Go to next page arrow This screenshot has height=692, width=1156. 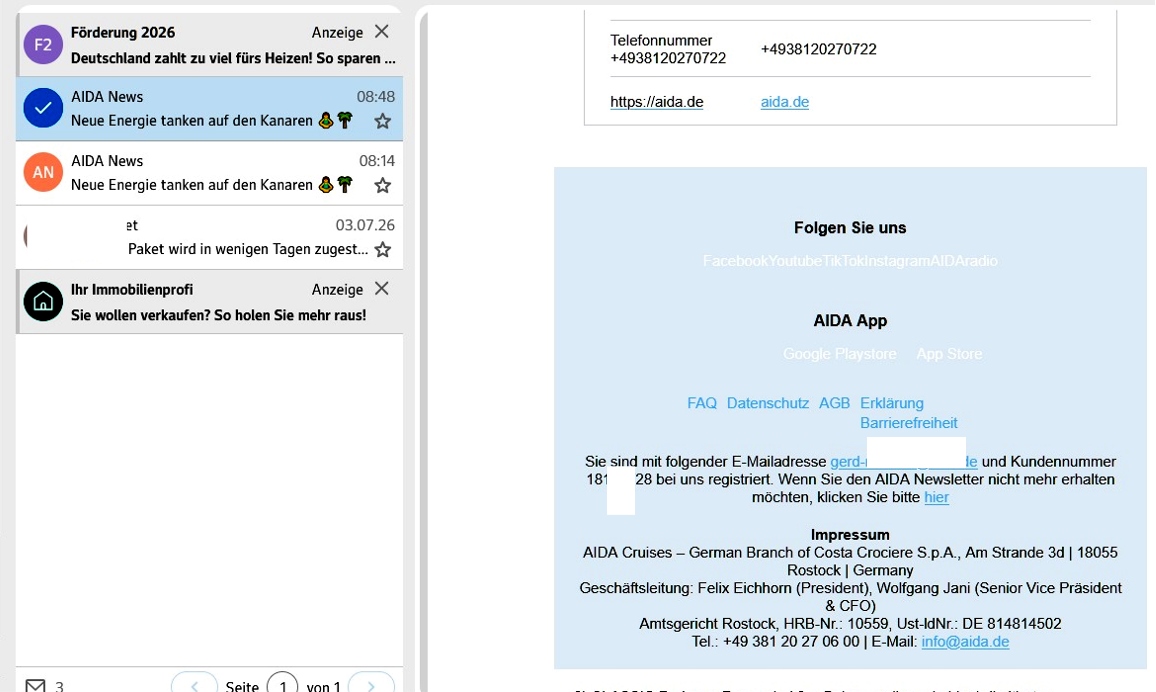tap(371, 685)
